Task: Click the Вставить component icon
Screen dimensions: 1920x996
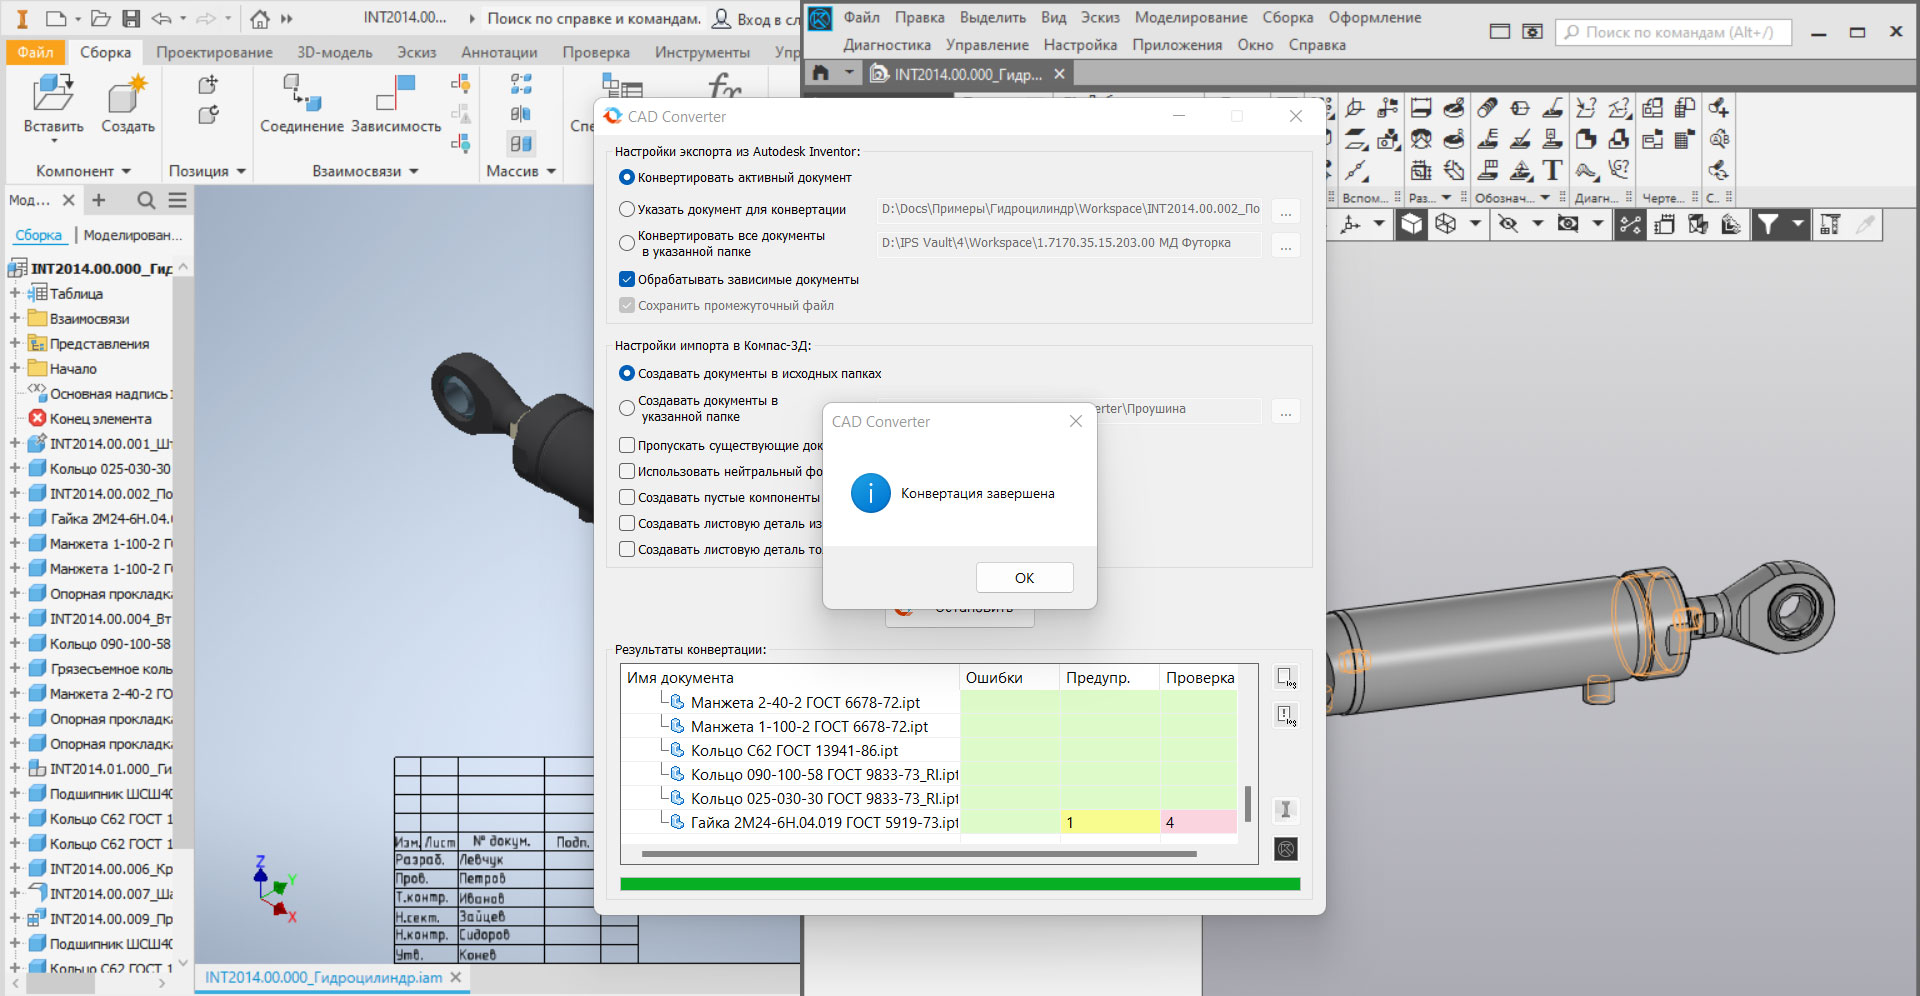Action: [x=53, y=94]
